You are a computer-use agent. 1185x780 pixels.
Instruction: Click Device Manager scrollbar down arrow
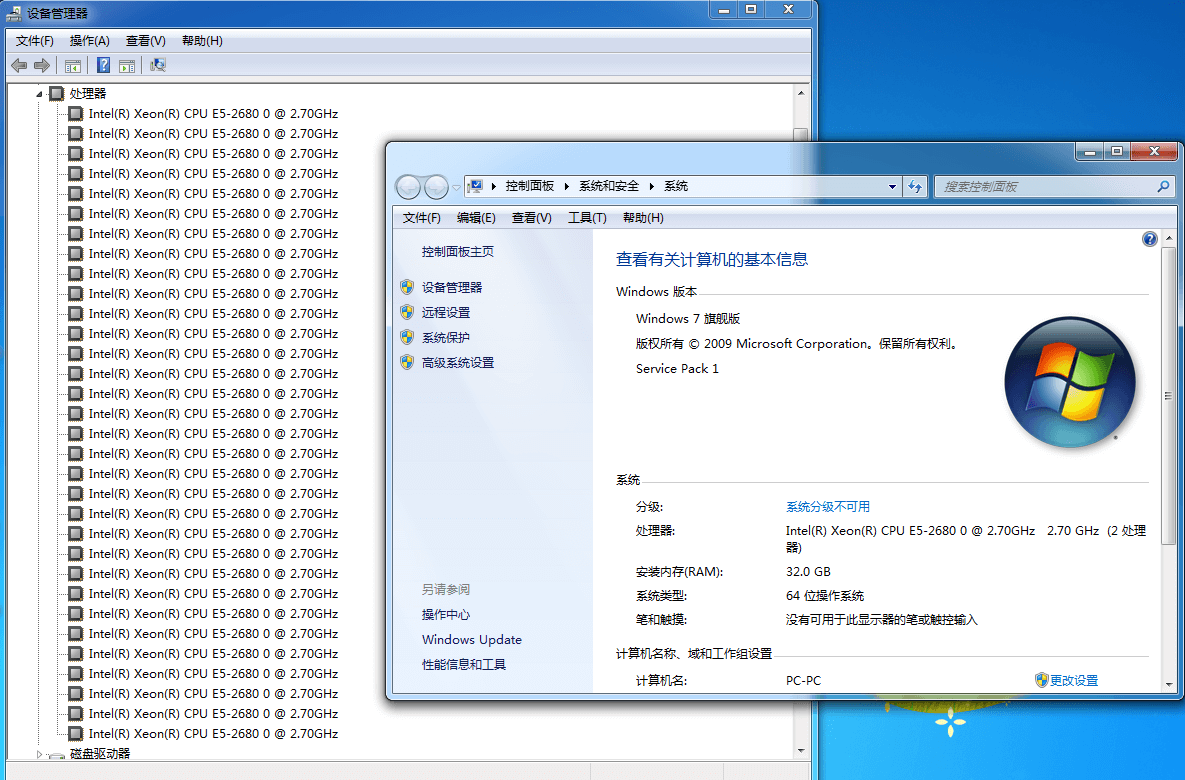coord(801,751)
